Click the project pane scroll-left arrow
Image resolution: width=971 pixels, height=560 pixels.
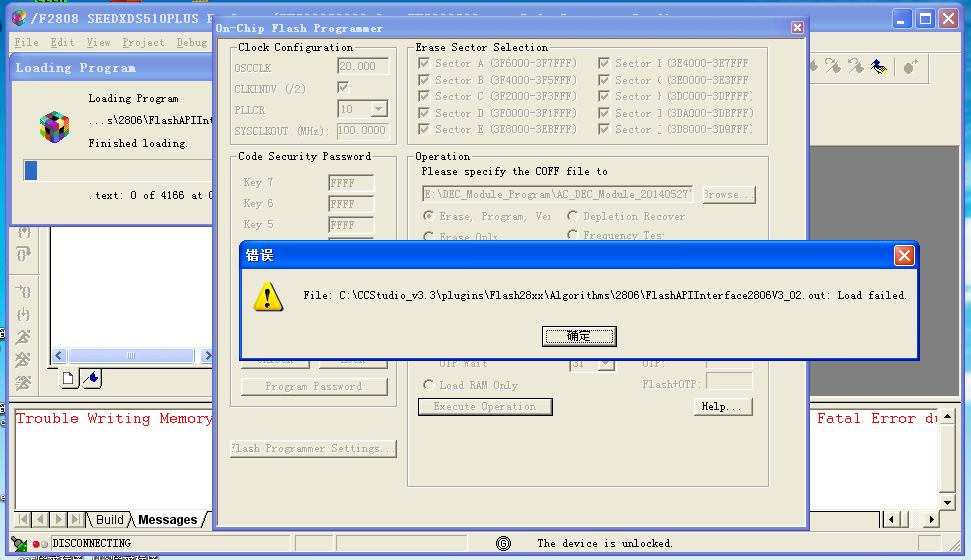(59, 356)
